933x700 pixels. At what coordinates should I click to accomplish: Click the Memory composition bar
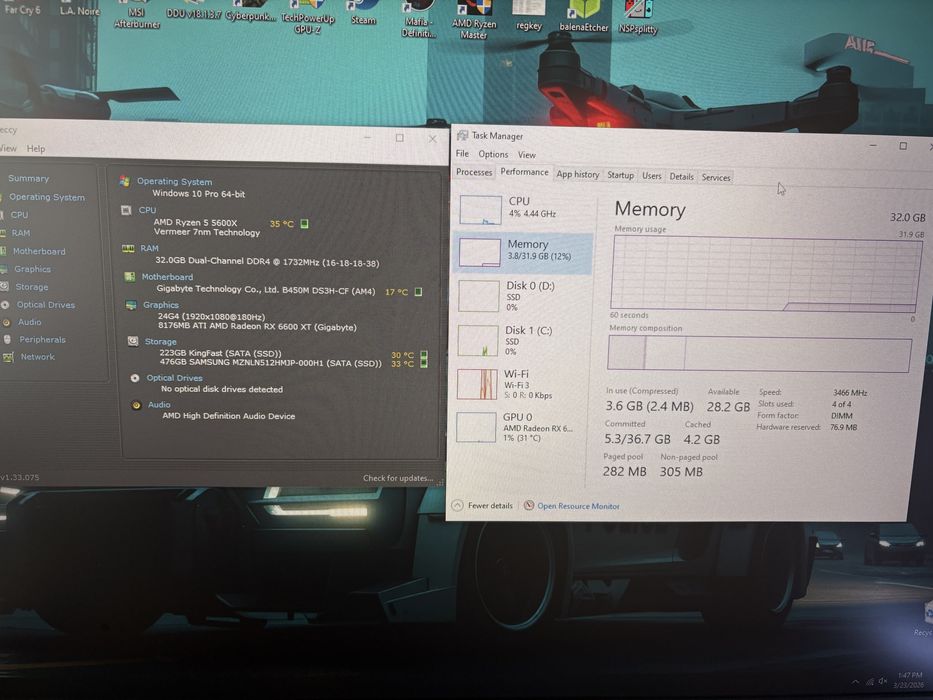coord(759,354)
